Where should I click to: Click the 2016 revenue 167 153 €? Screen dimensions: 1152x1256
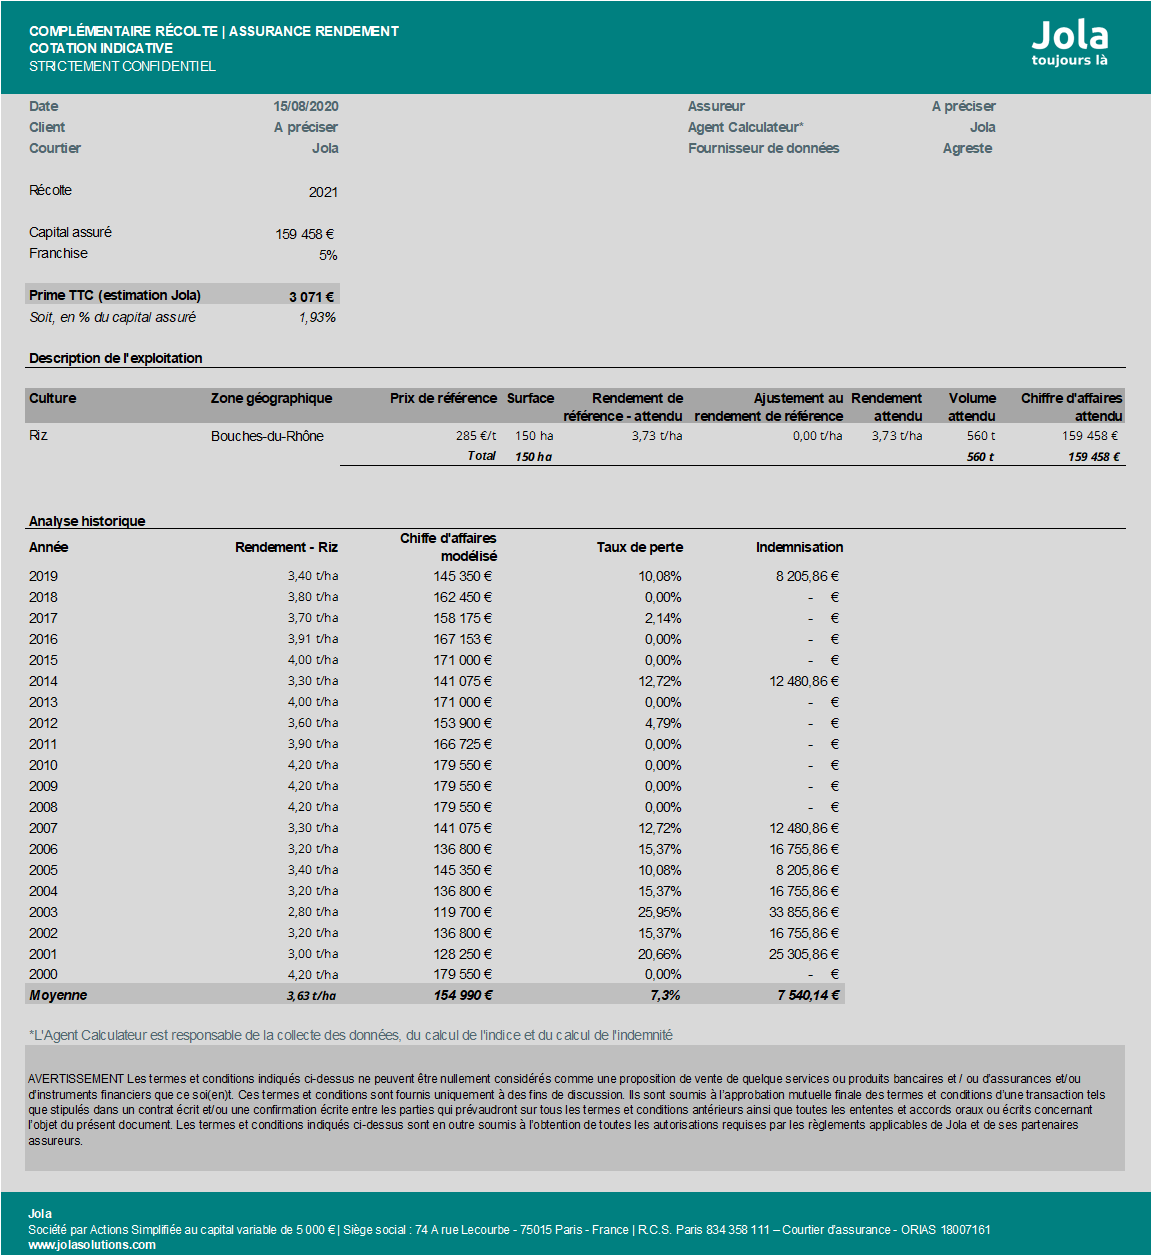(463, 639)
